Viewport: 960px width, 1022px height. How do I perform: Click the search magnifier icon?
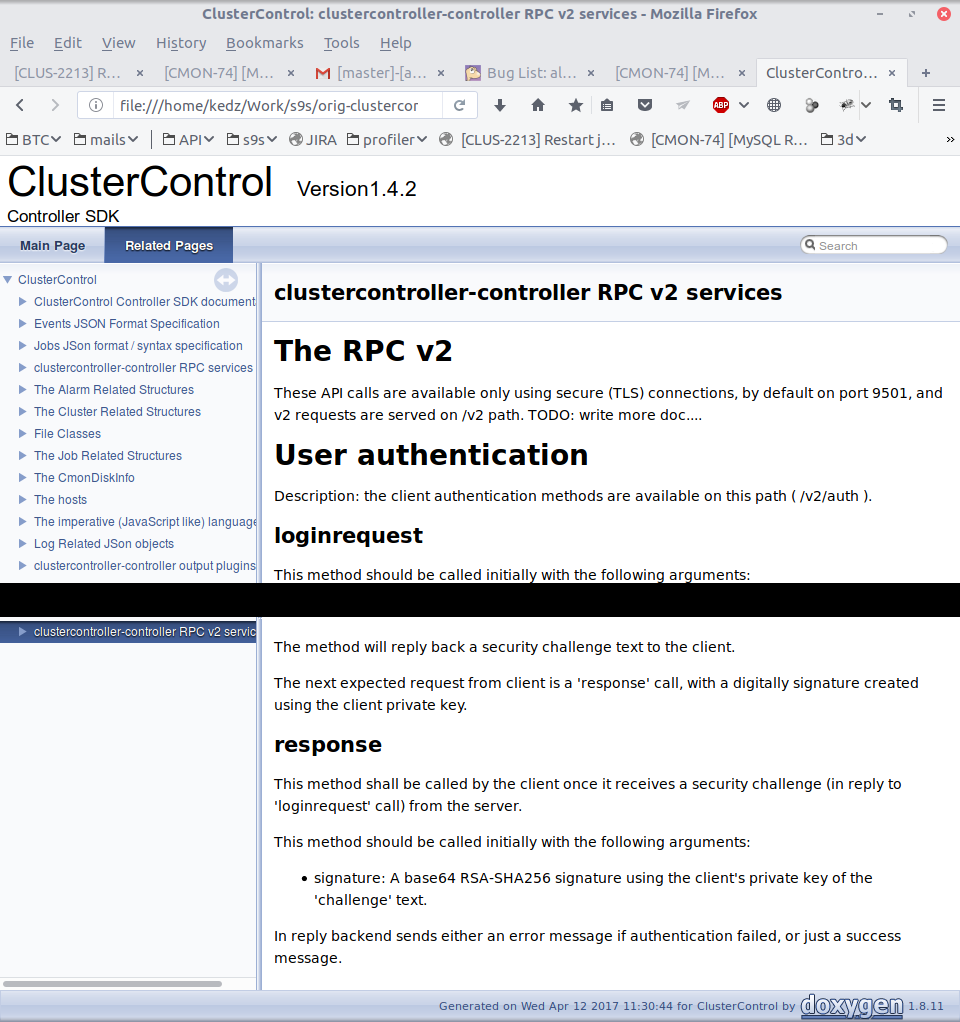(810, 245)
